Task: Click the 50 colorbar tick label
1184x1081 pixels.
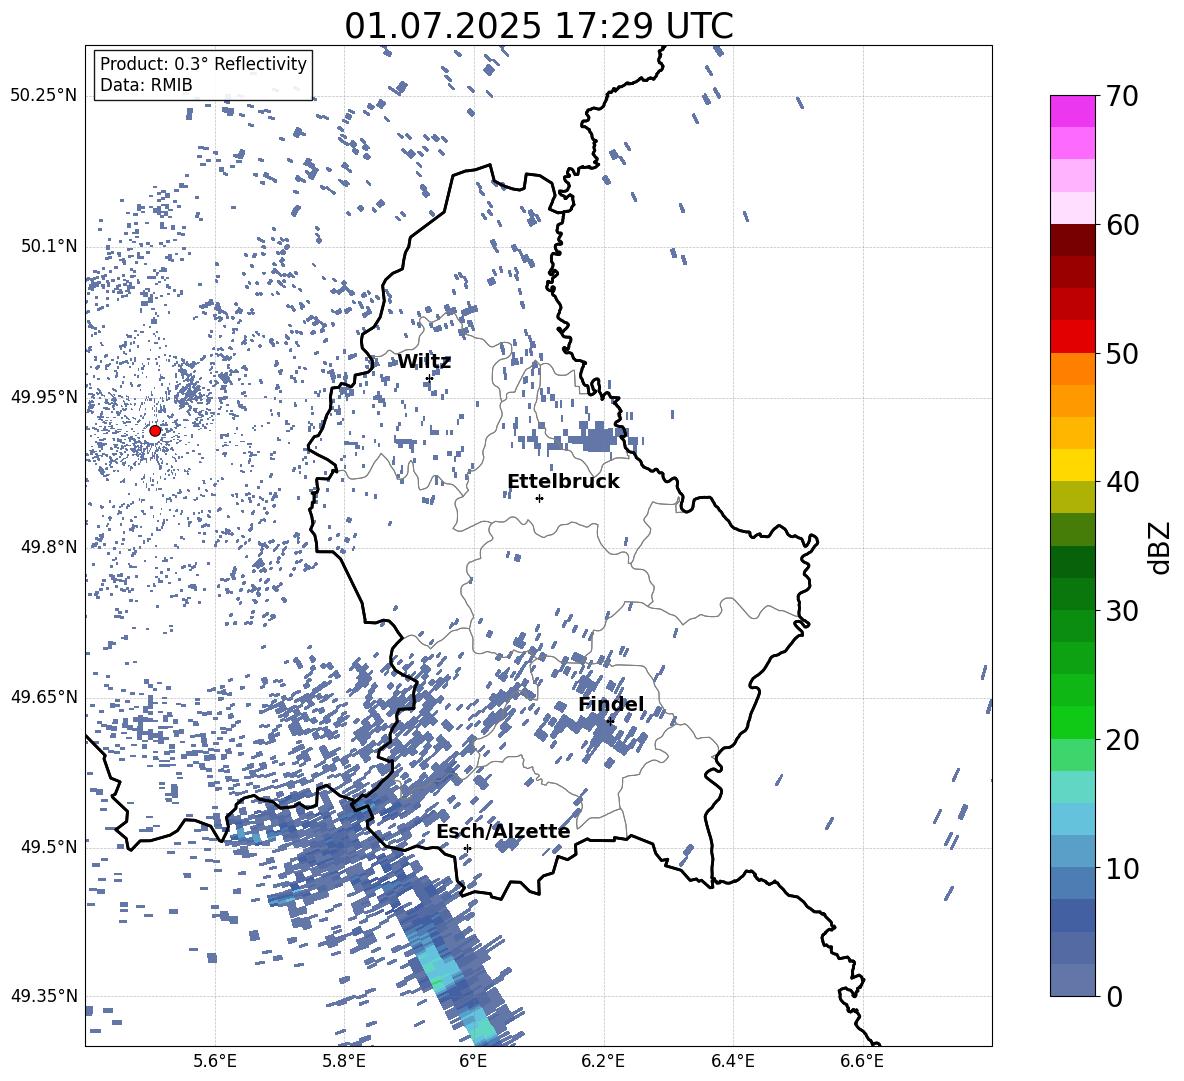Action: pos(1122,353)
